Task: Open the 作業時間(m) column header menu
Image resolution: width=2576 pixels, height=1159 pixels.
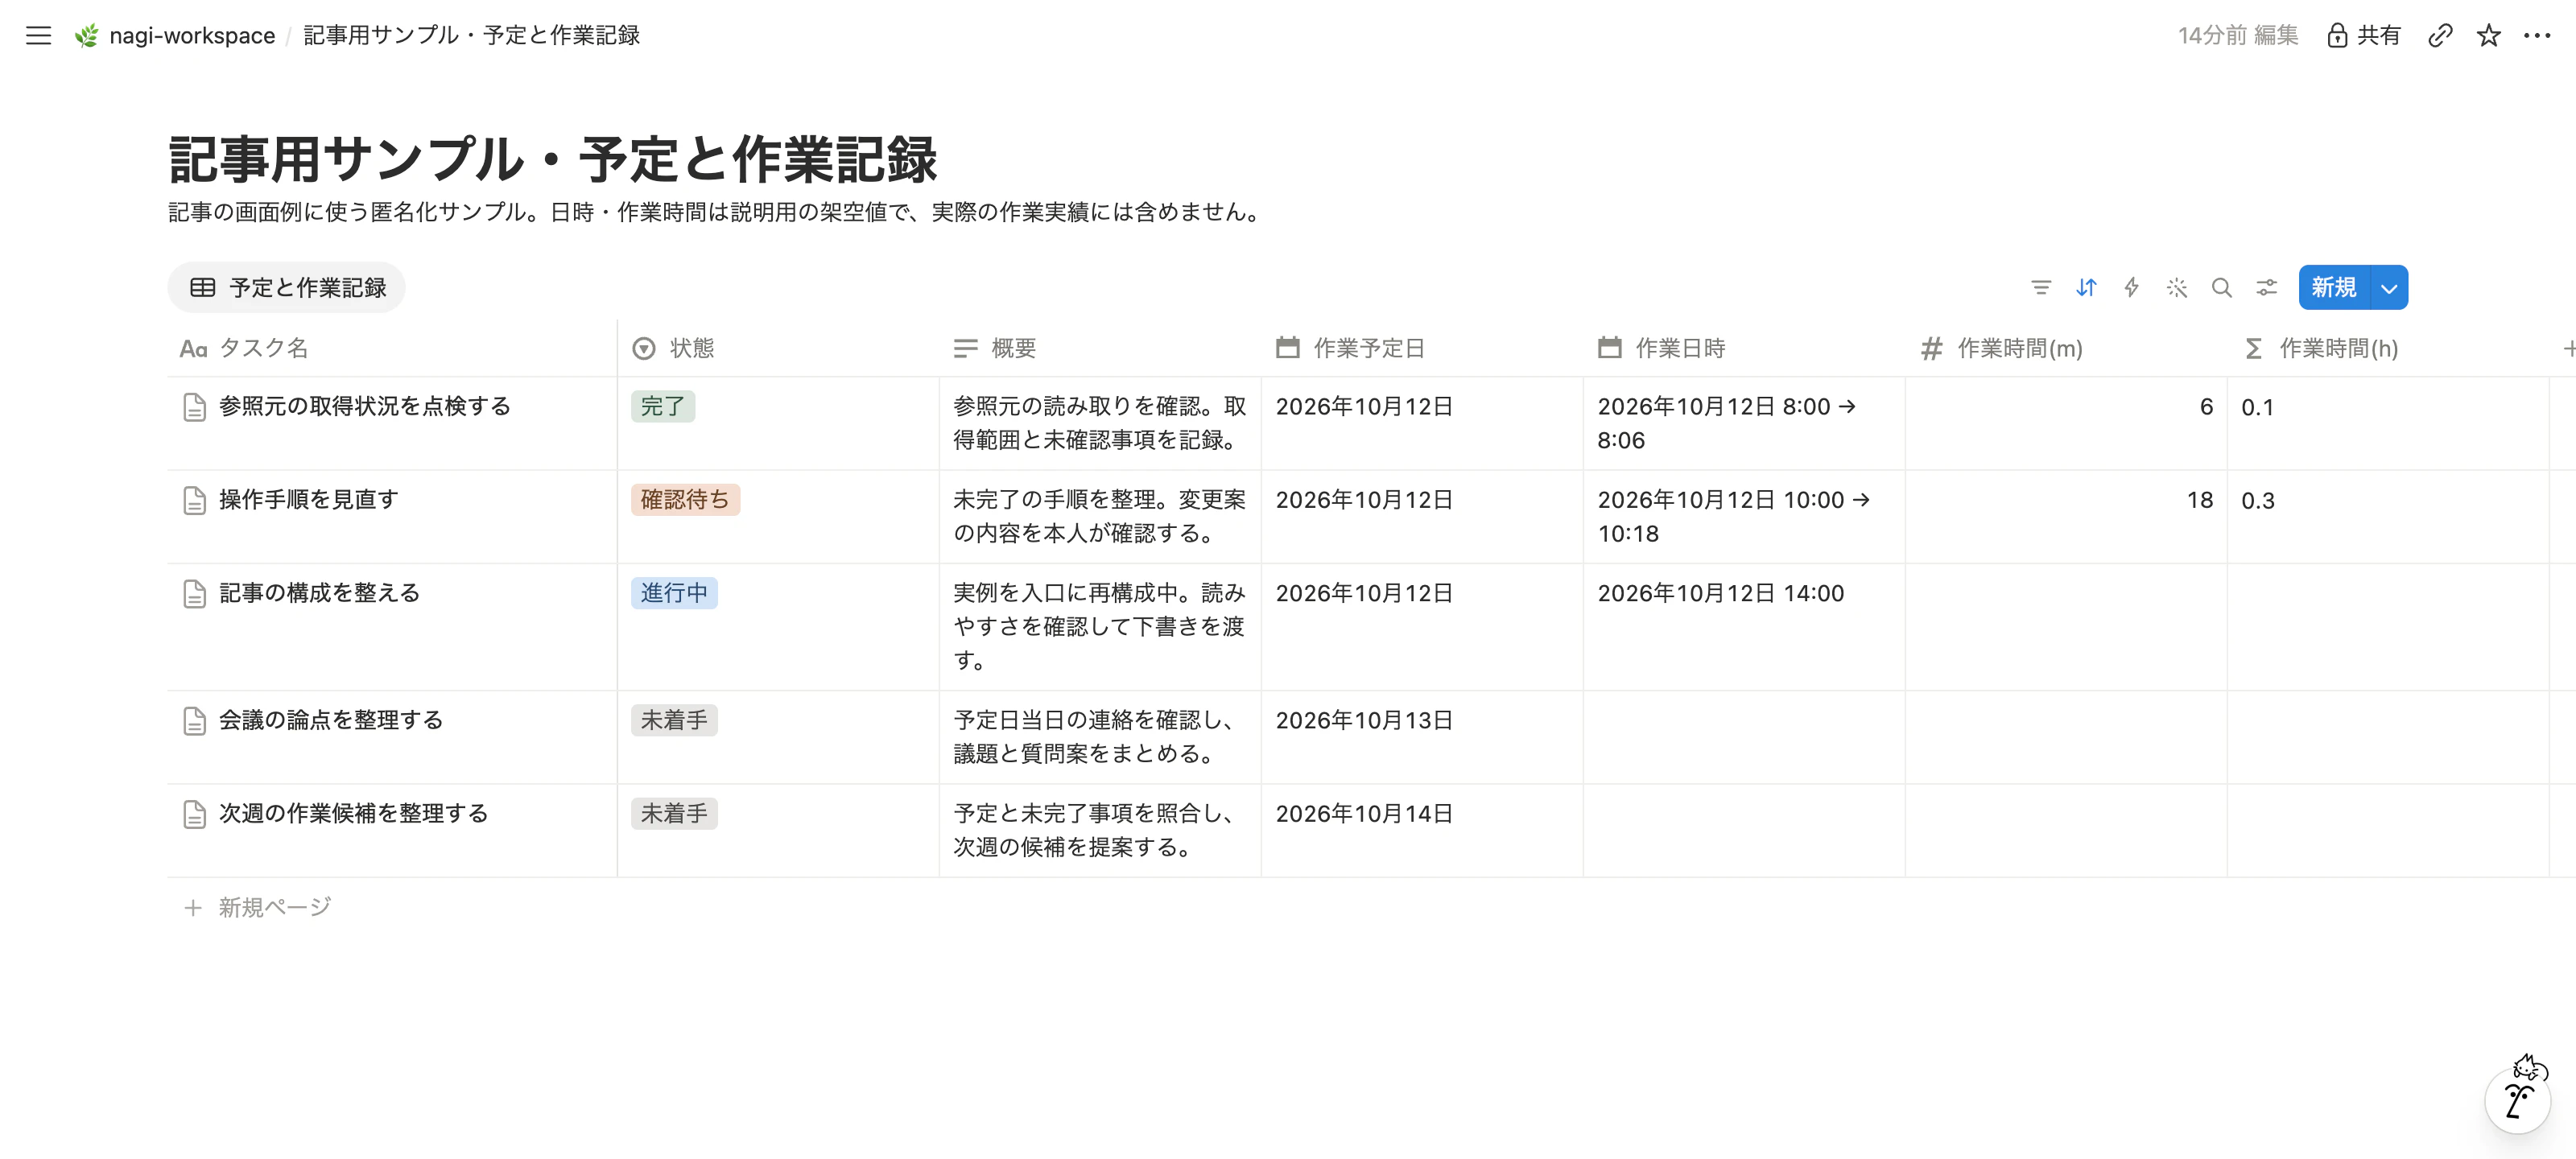Action: point(2066,349)
